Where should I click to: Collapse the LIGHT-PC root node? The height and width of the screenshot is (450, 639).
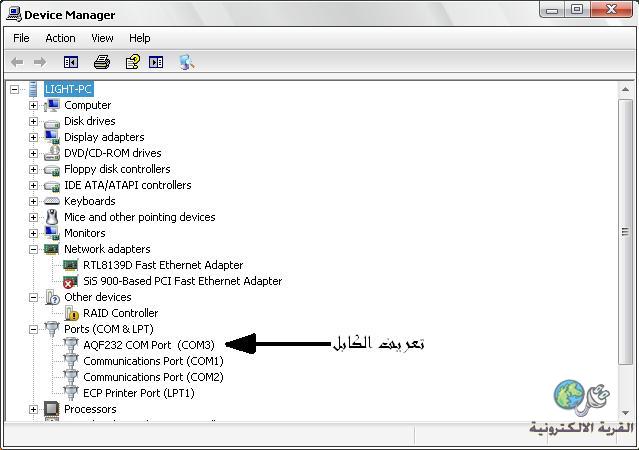(x=15, y=89)
